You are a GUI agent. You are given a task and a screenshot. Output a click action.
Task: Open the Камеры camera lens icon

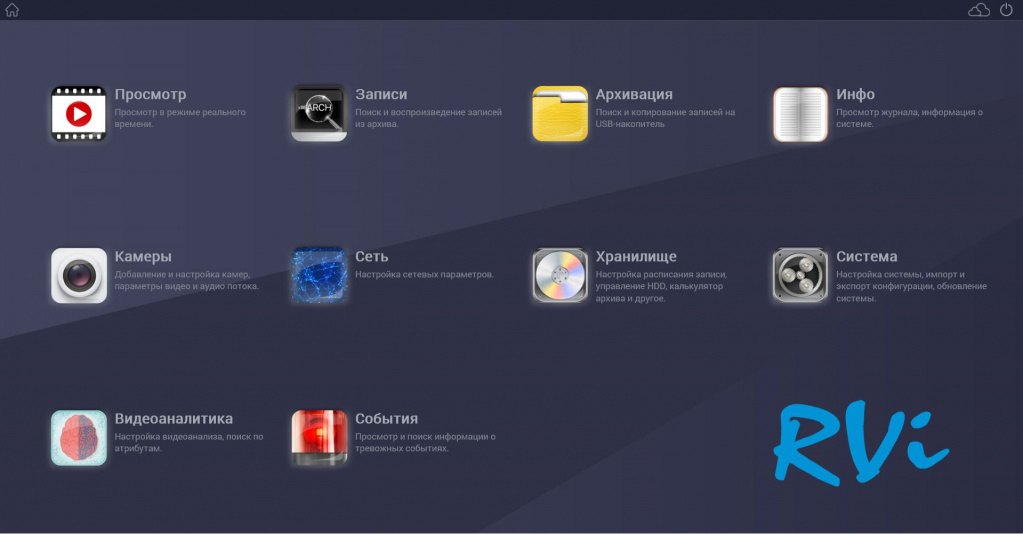[x=78, y=276]
